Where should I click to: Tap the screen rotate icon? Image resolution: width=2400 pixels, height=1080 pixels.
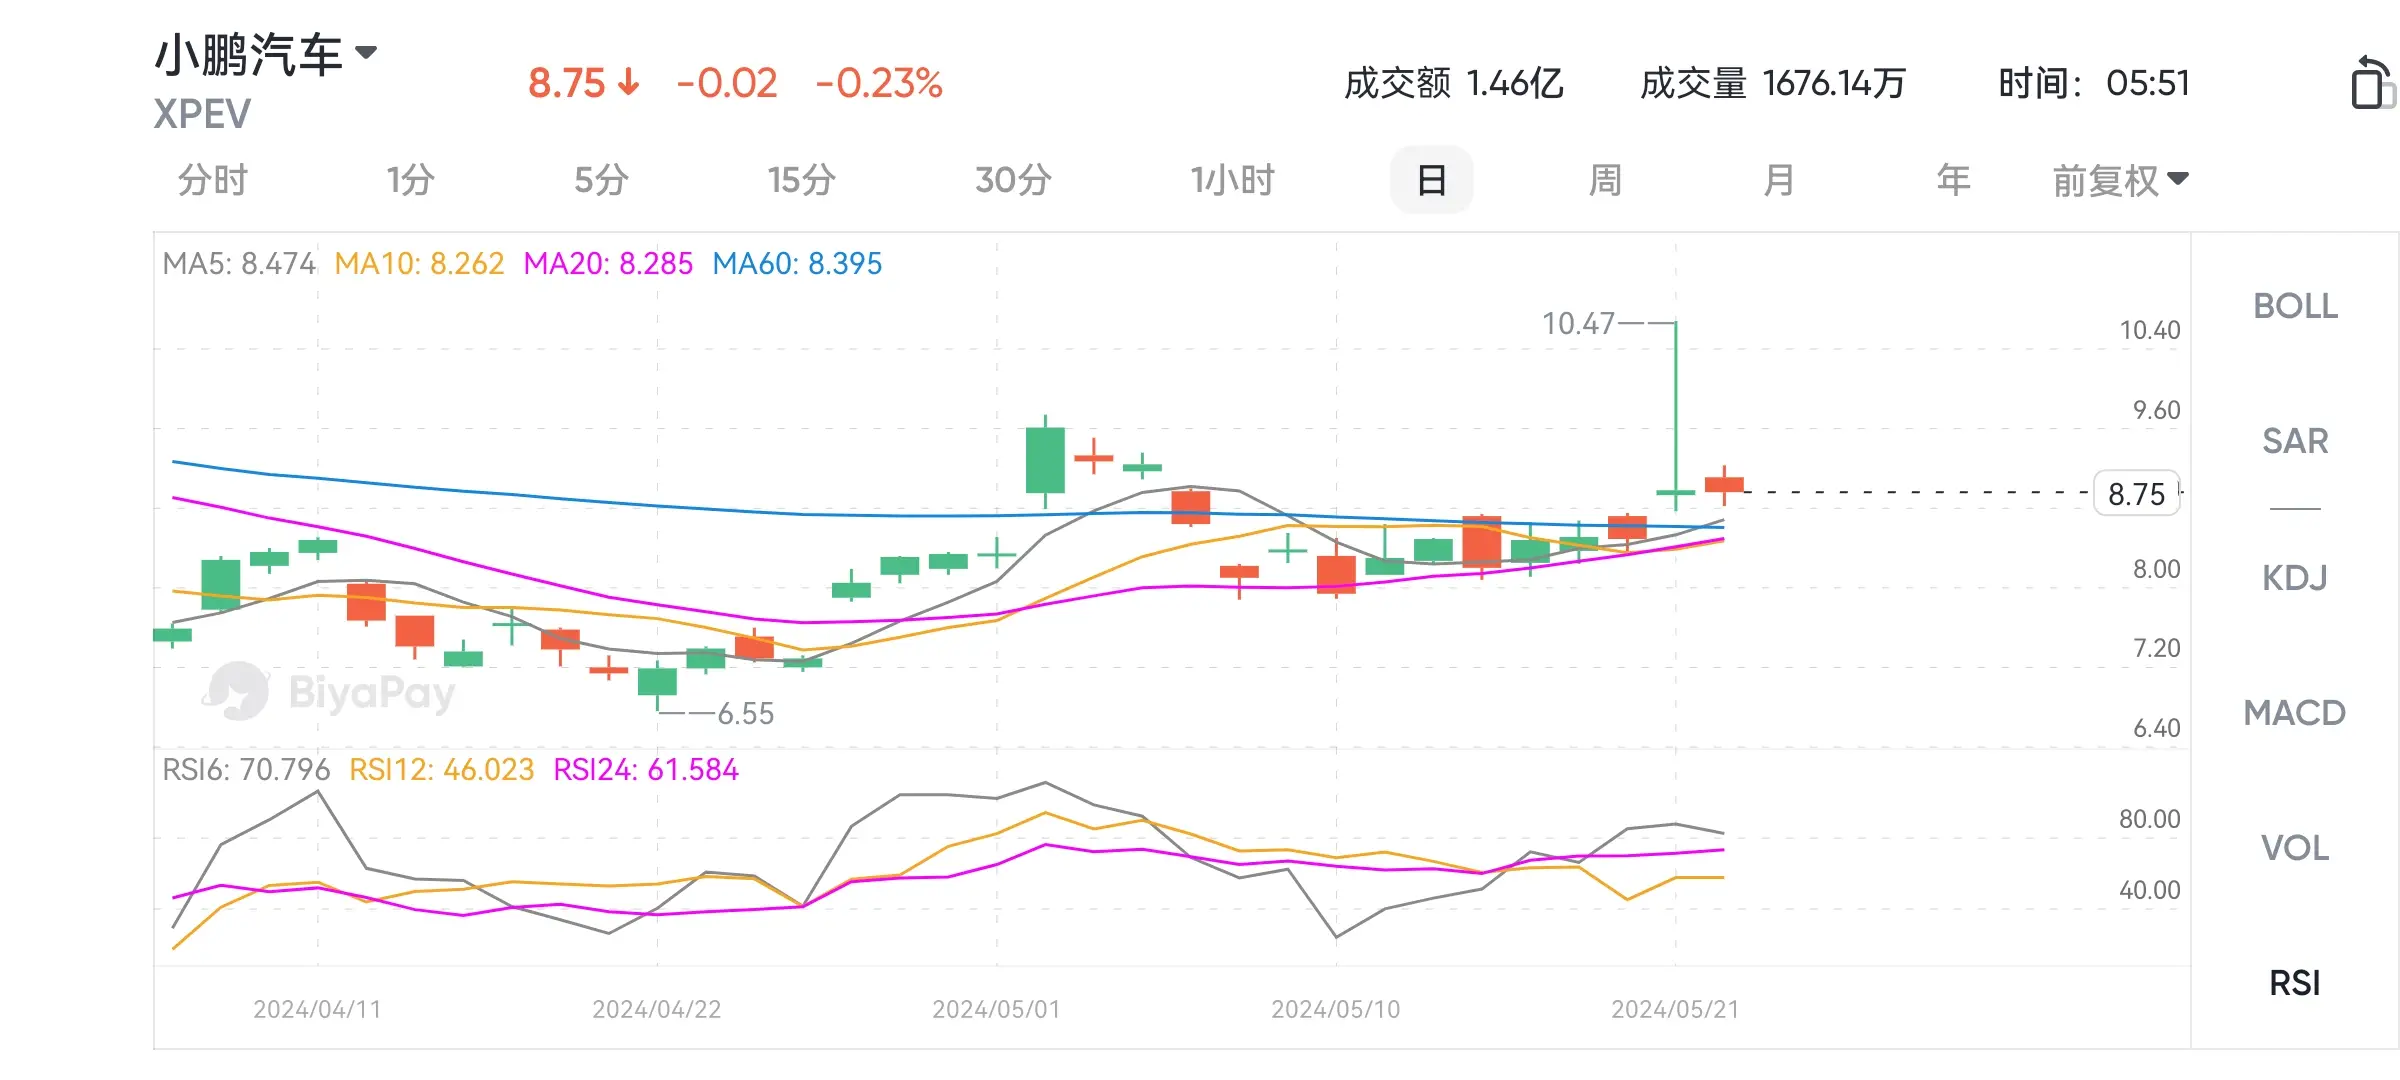tap(2373, 83)
